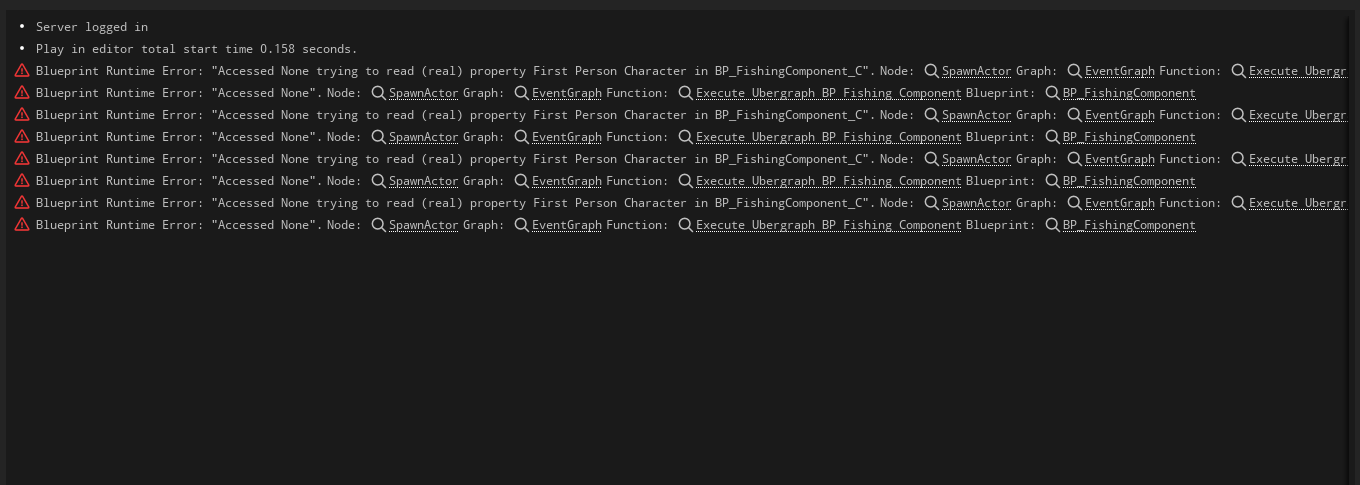Open BP_FishingComponent blueprint link in last error
This screenshot has height=485, width=1360.
pyautogui.click(x=1129, y=225)
